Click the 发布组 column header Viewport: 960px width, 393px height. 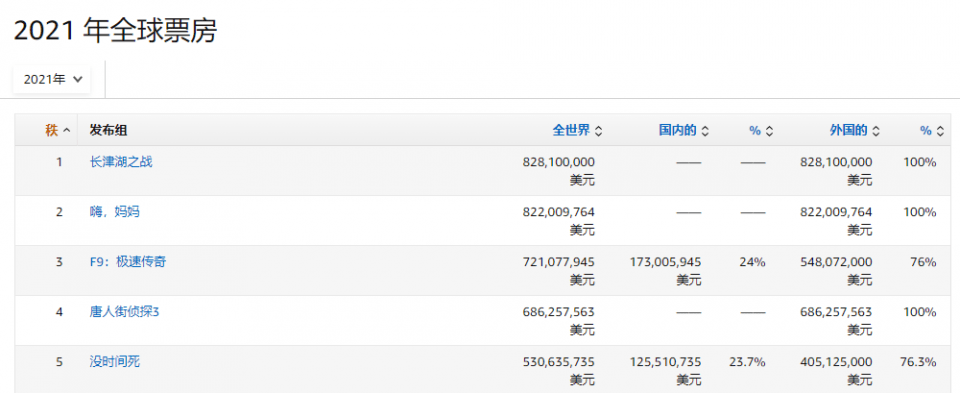click(108, 130)
